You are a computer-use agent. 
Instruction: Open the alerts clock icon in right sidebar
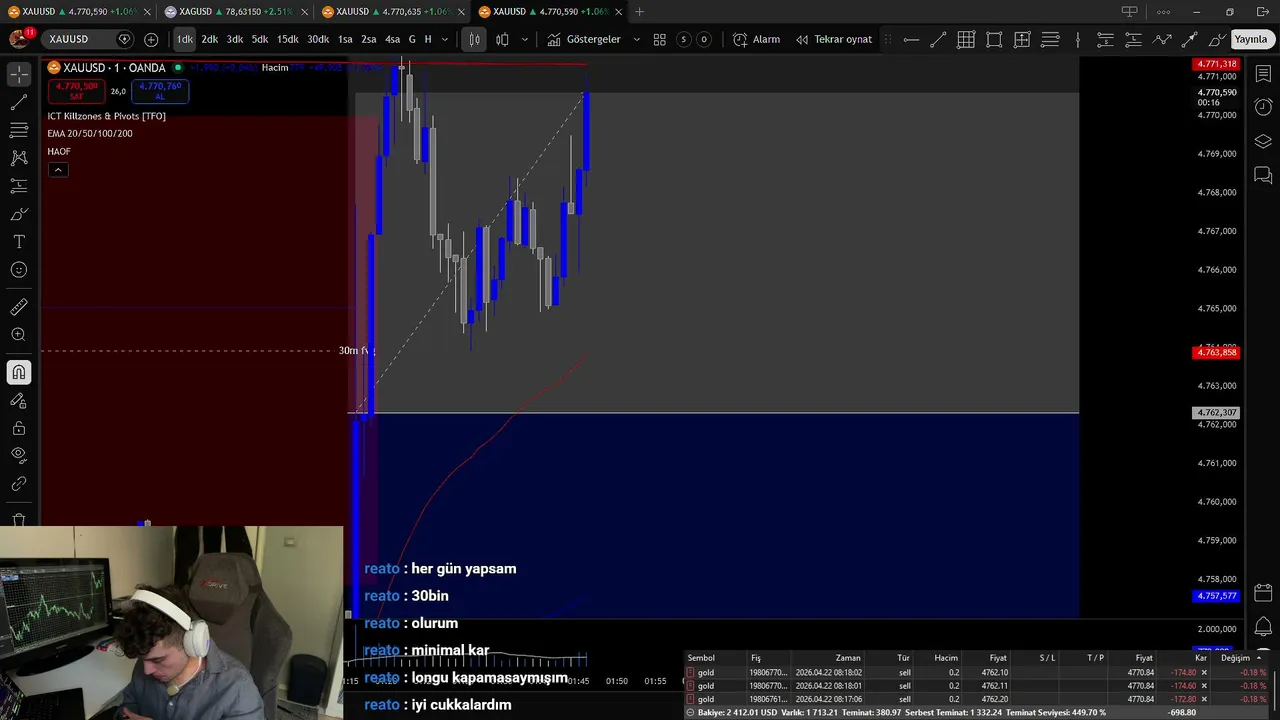[x=1263, y=107]
